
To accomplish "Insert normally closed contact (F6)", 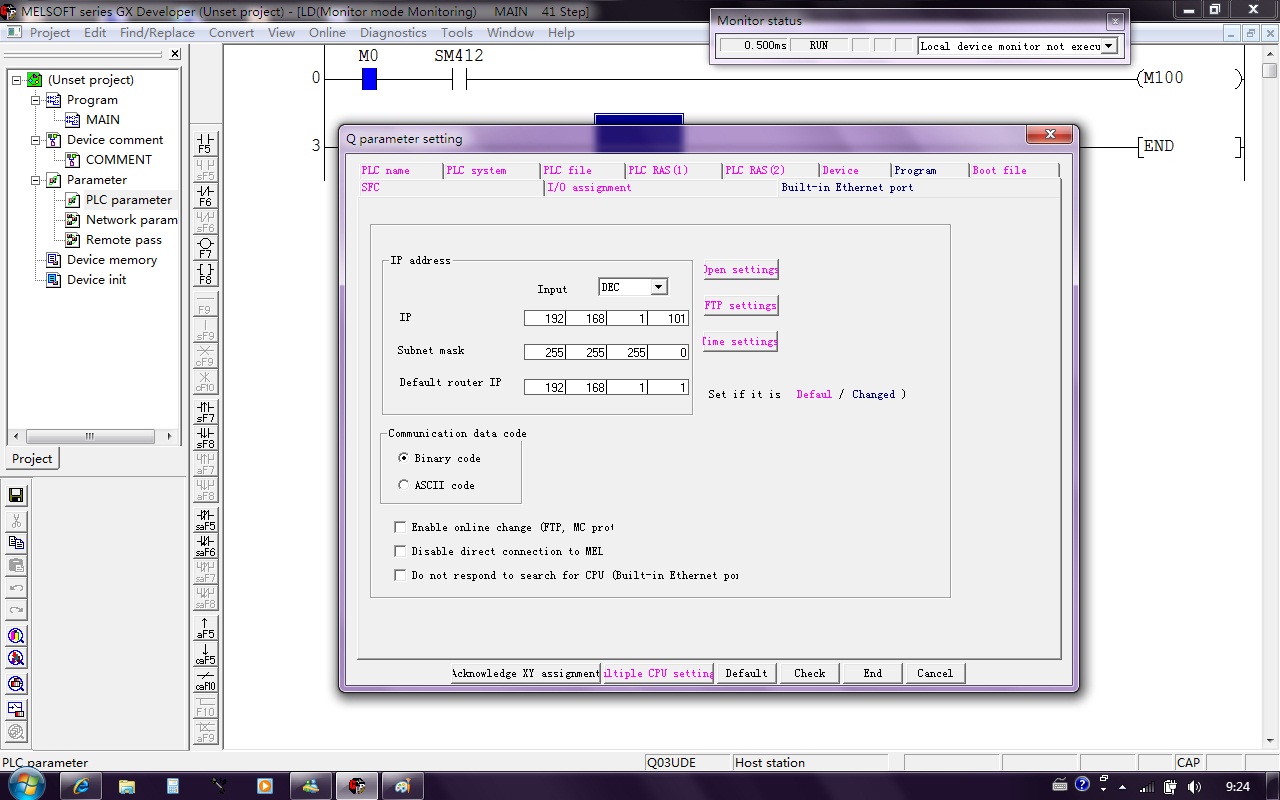I will 205,195.
